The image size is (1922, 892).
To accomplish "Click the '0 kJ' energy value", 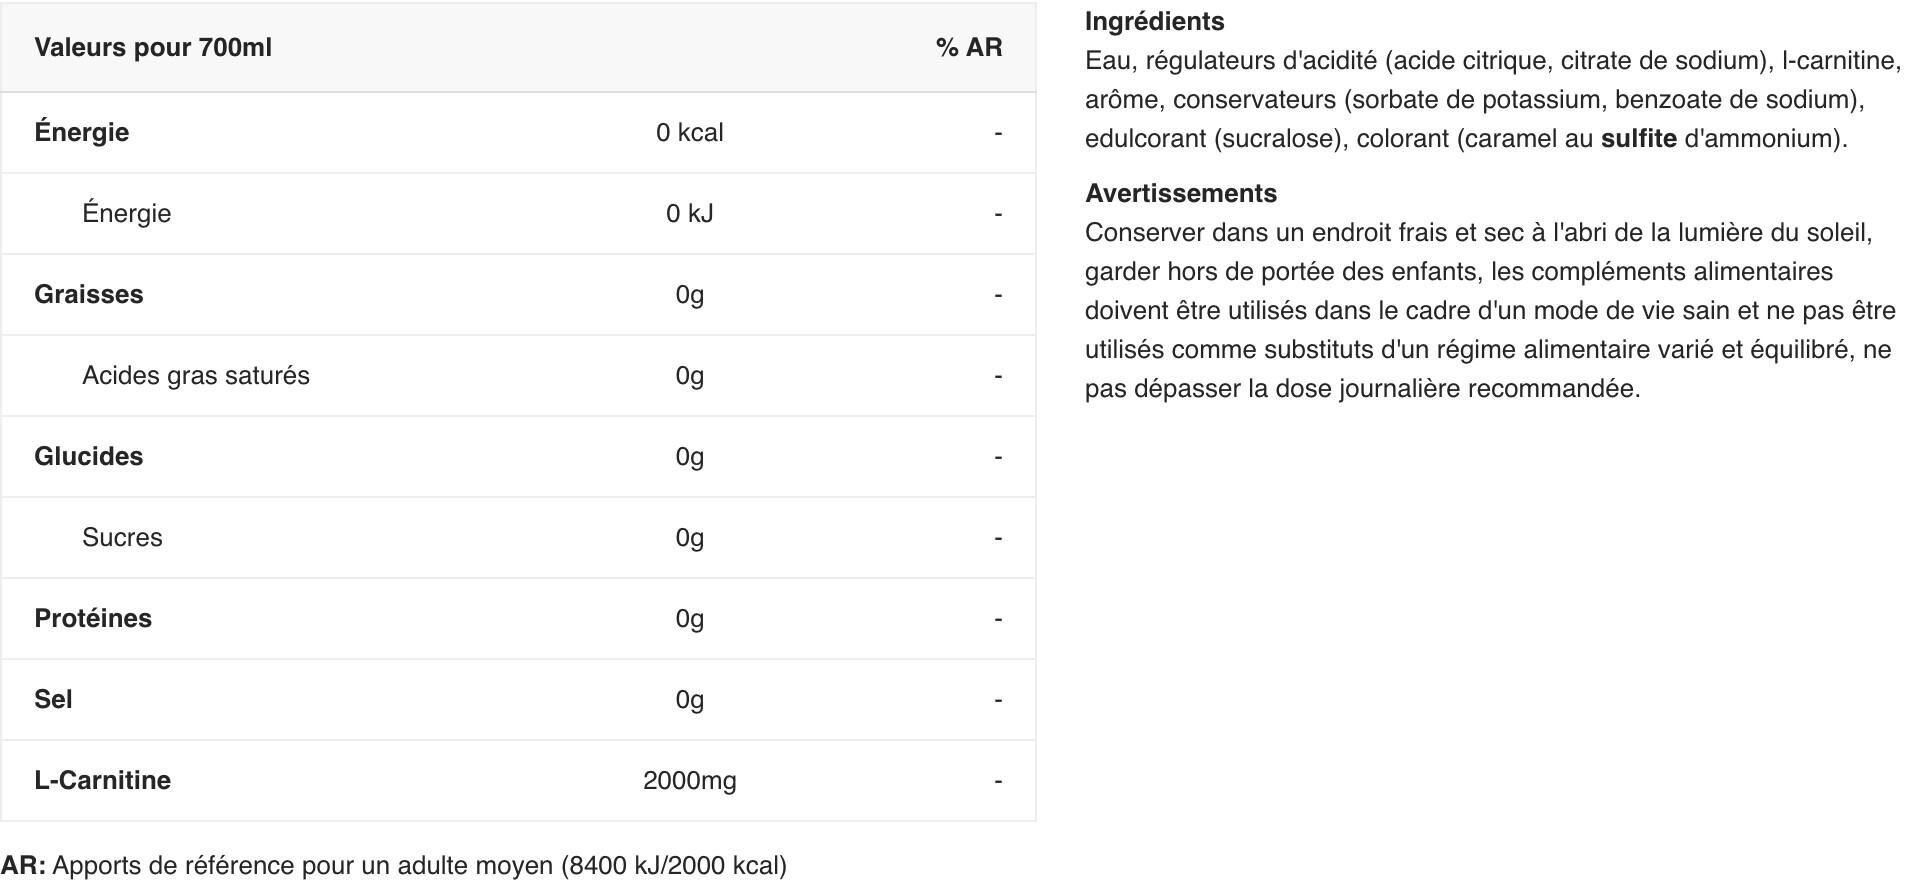I will point(690,214).
